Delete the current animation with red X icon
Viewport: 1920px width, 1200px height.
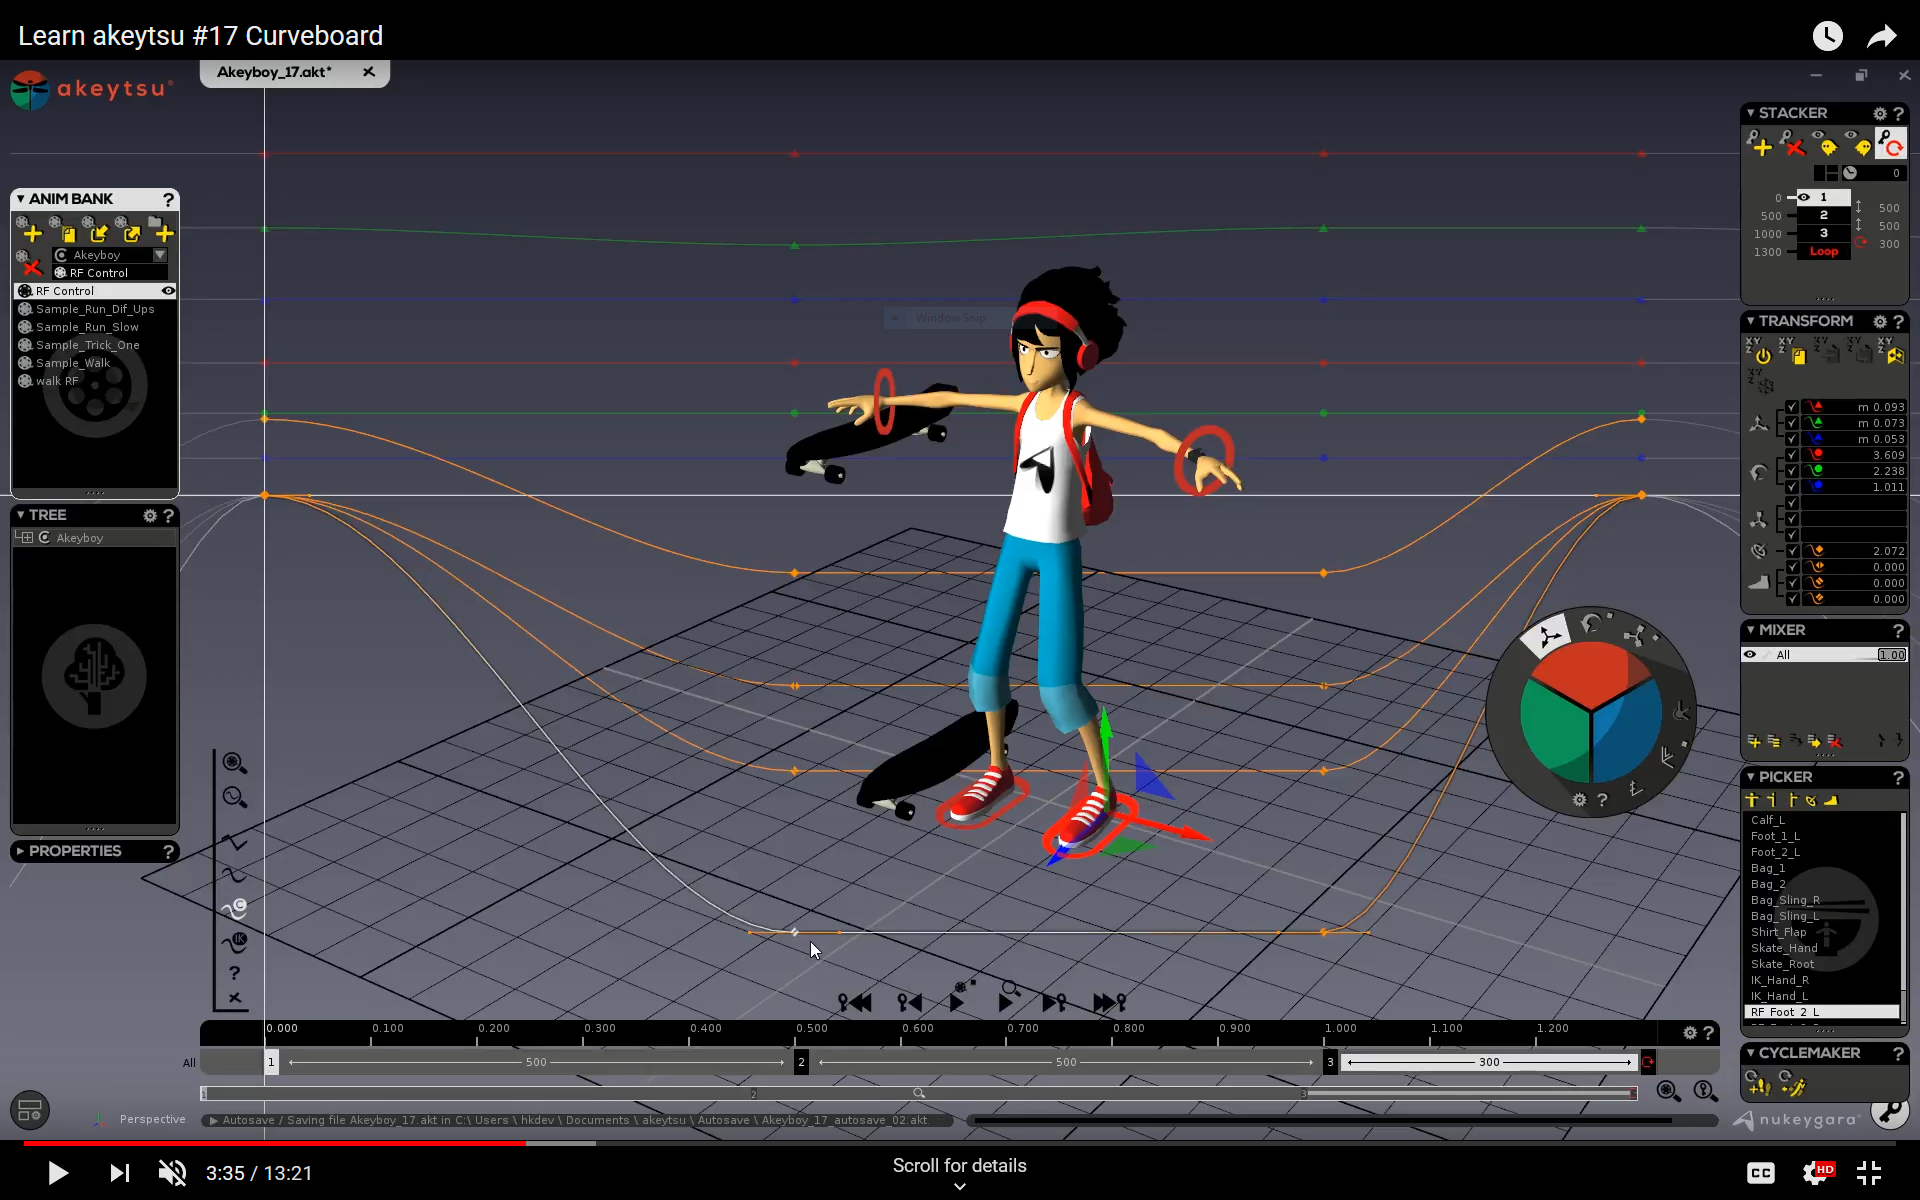coord(30,269)
